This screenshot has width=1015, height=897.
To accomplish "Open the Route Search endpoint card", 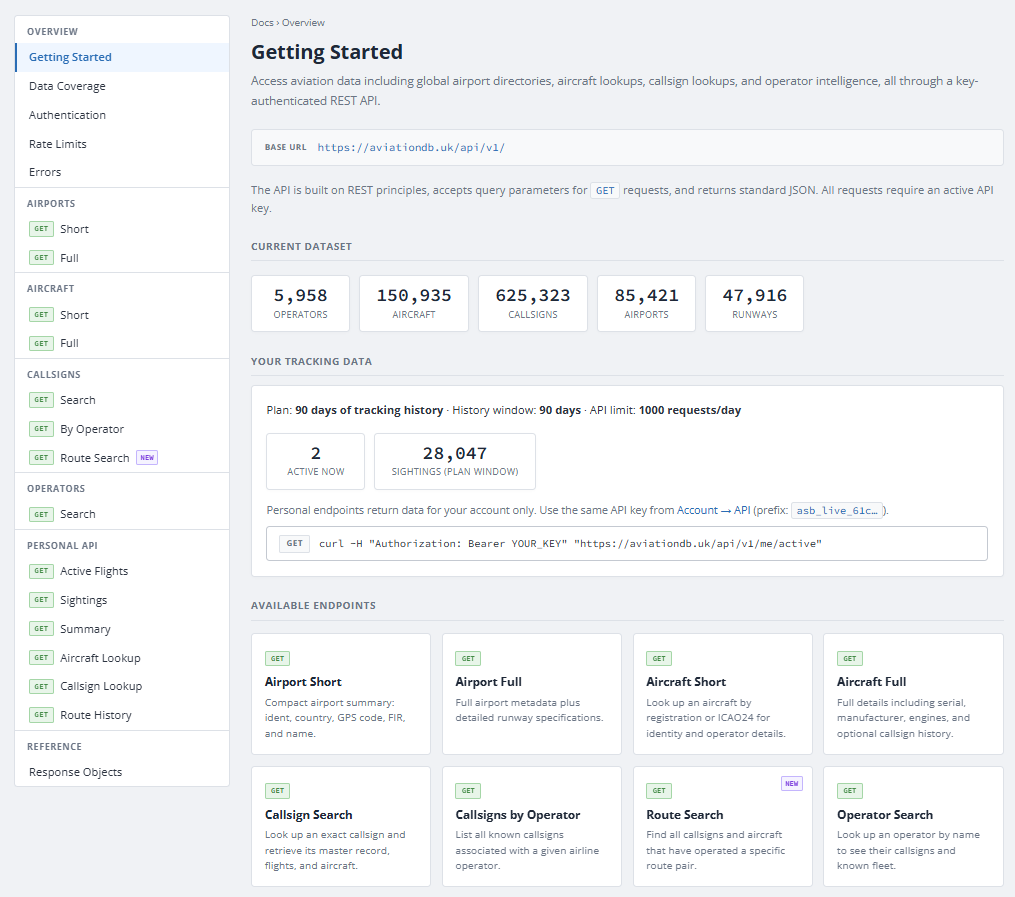I will pyautogui.click(x=722, y=826).
